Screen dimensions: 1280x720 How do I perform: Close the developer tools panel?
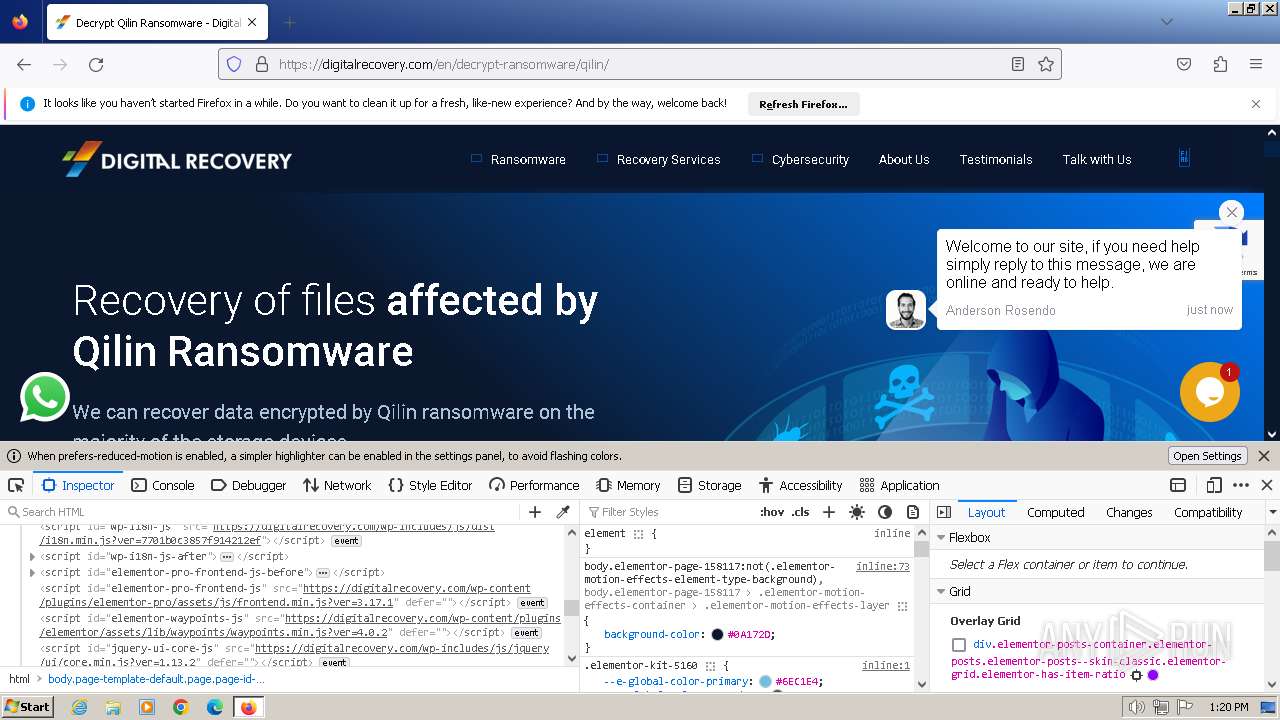click(1267, 485)
